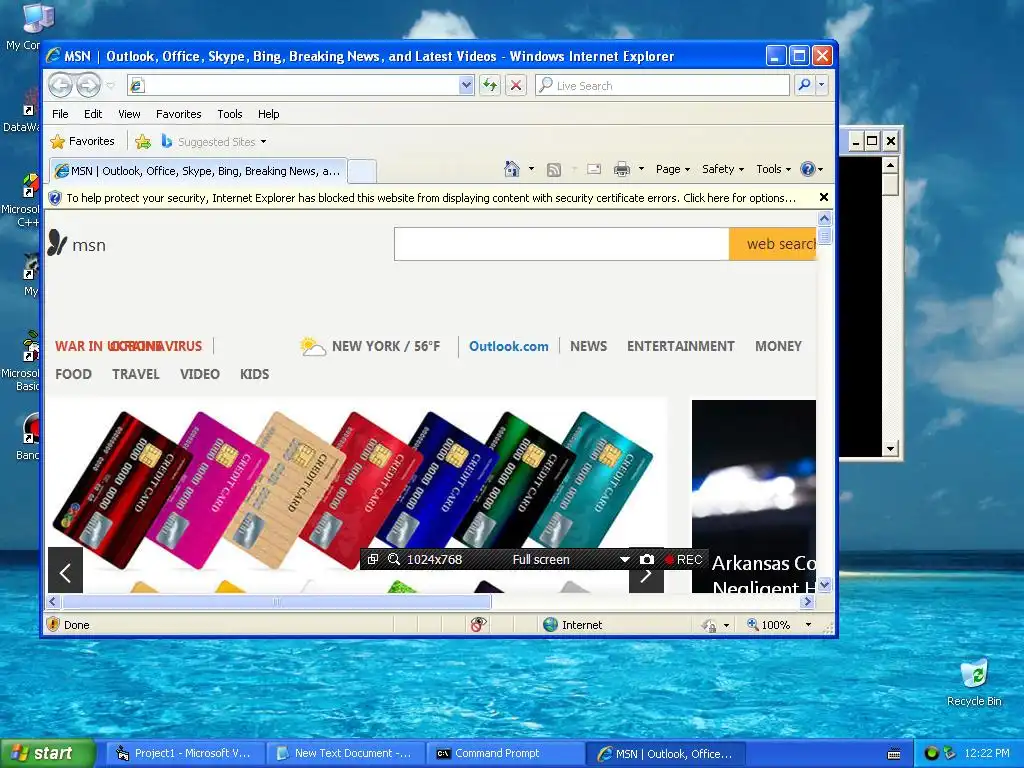
Task: Open a new blank tab
Action: pyautogui.click(x=362, y=172)
